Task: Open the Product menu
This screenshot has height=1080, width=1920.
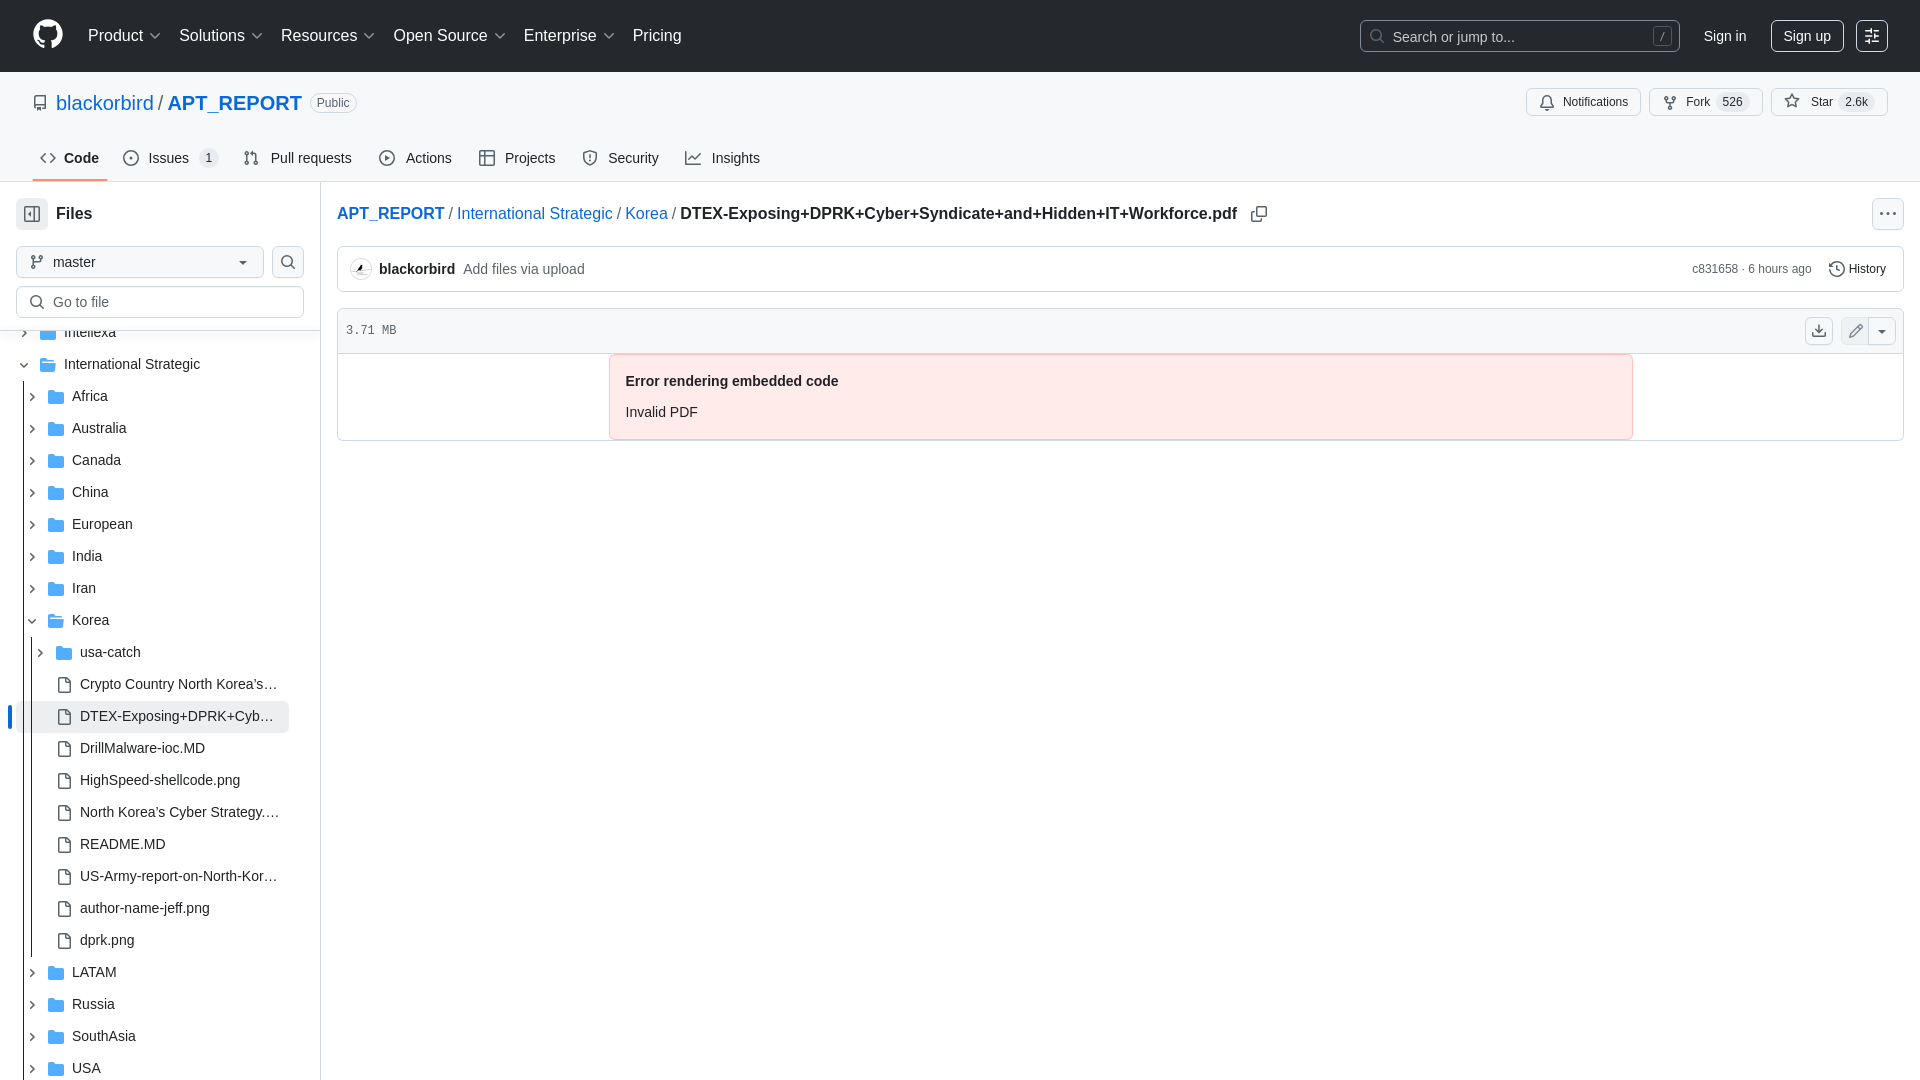Action: pos(124,36)
